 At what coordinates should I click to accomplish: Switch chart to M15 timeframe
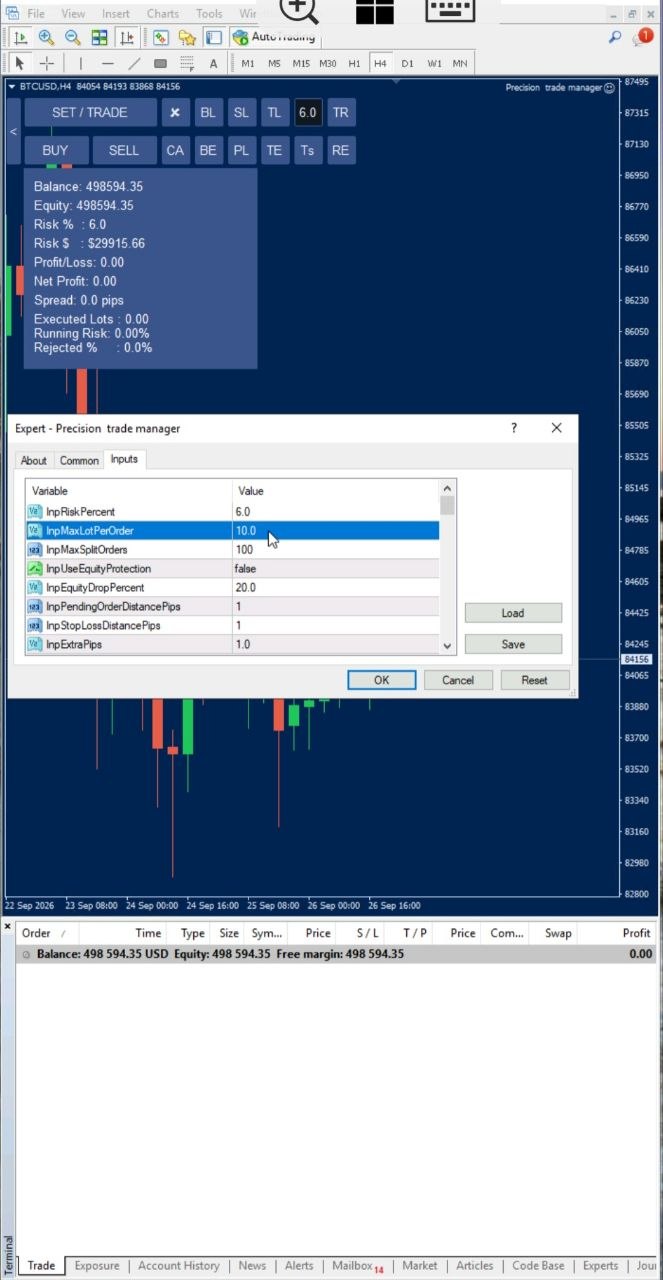pyautogui.click(x=301, y=63)
